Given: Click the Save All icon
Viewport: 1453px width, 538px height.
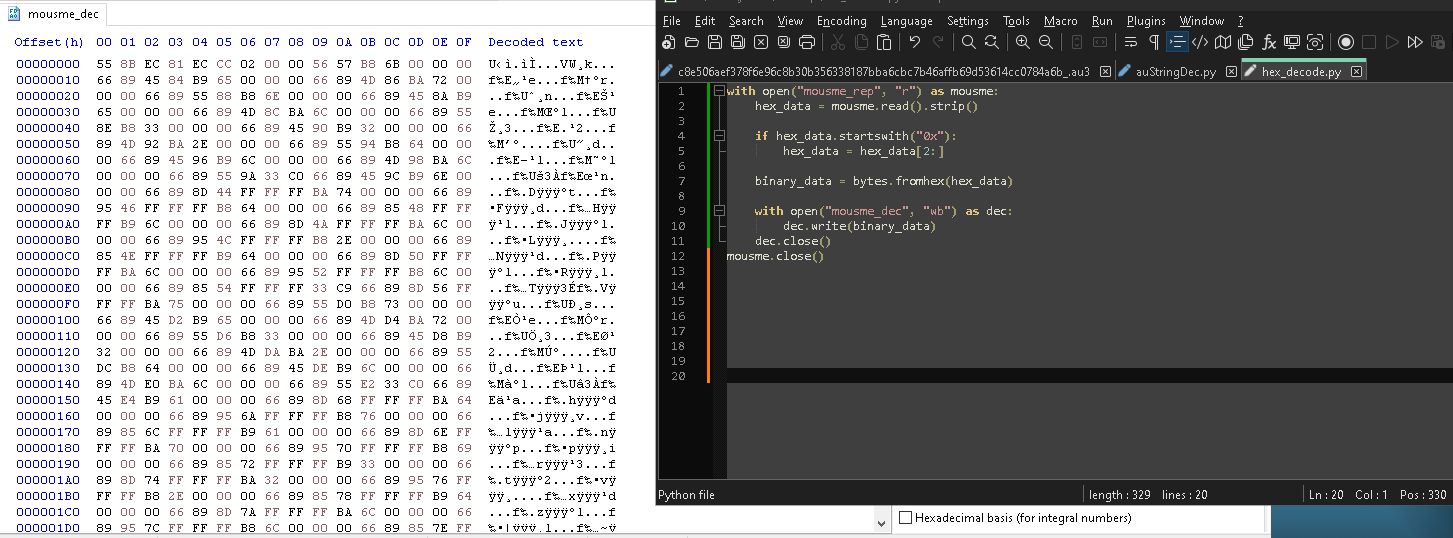Looking at the screenshot, I should click(x=737, y=42).
